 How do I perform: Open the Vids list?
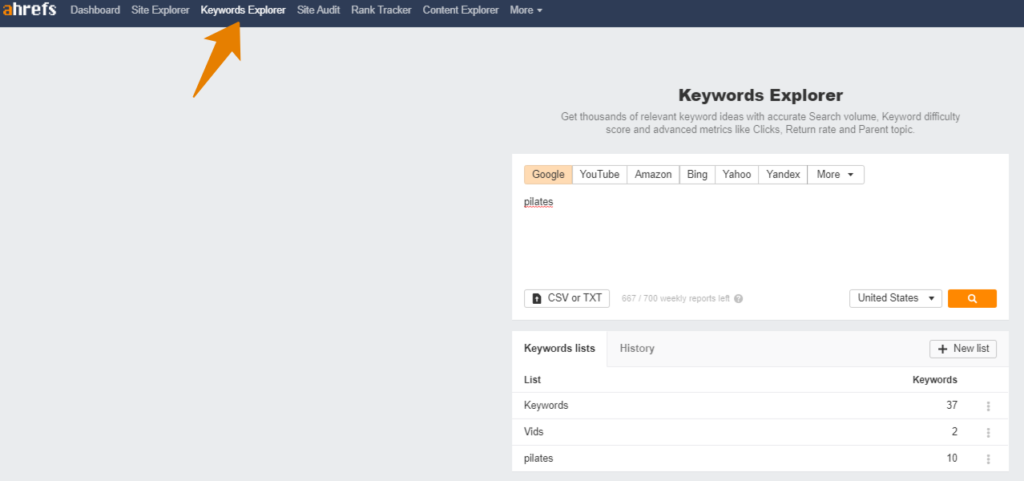point(534,431)
